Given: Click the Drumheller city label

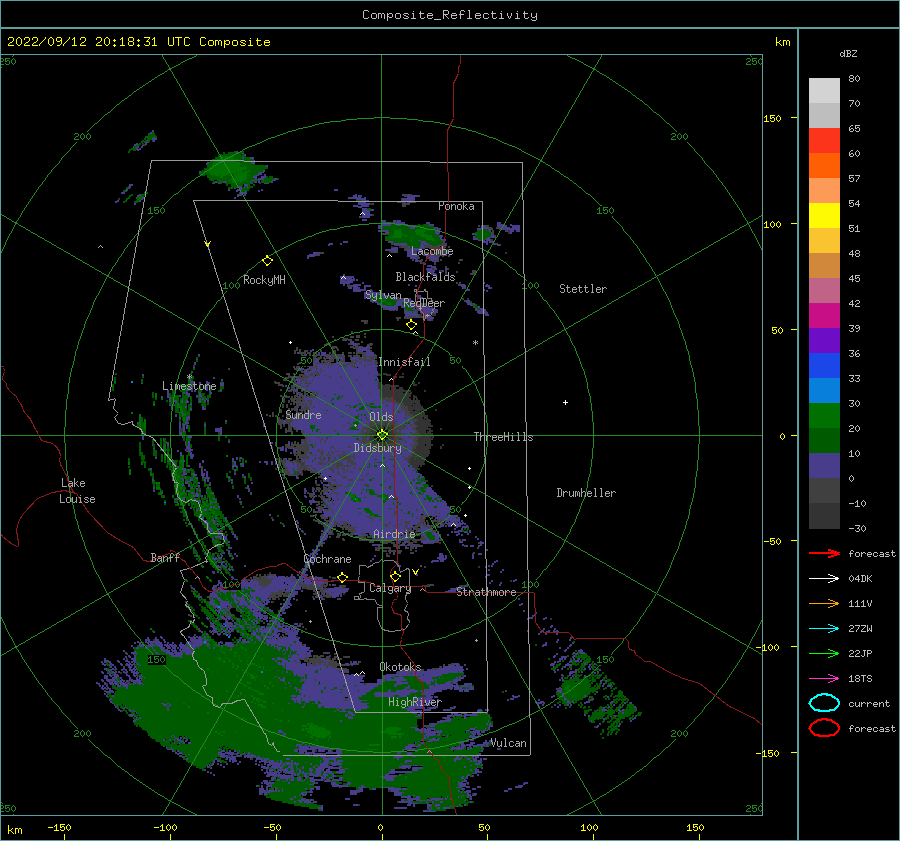Looking at the screenshot, I should click(586, 493).
